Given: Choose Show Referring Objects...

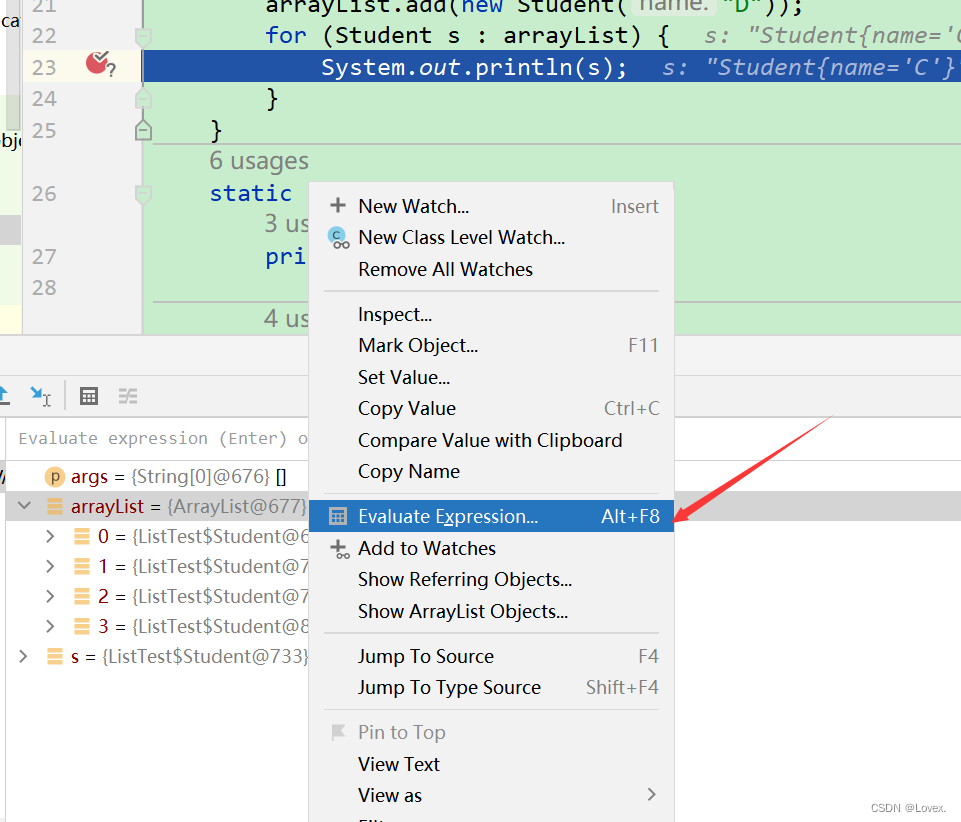Looking at the screenshot, I should [491, 579].
